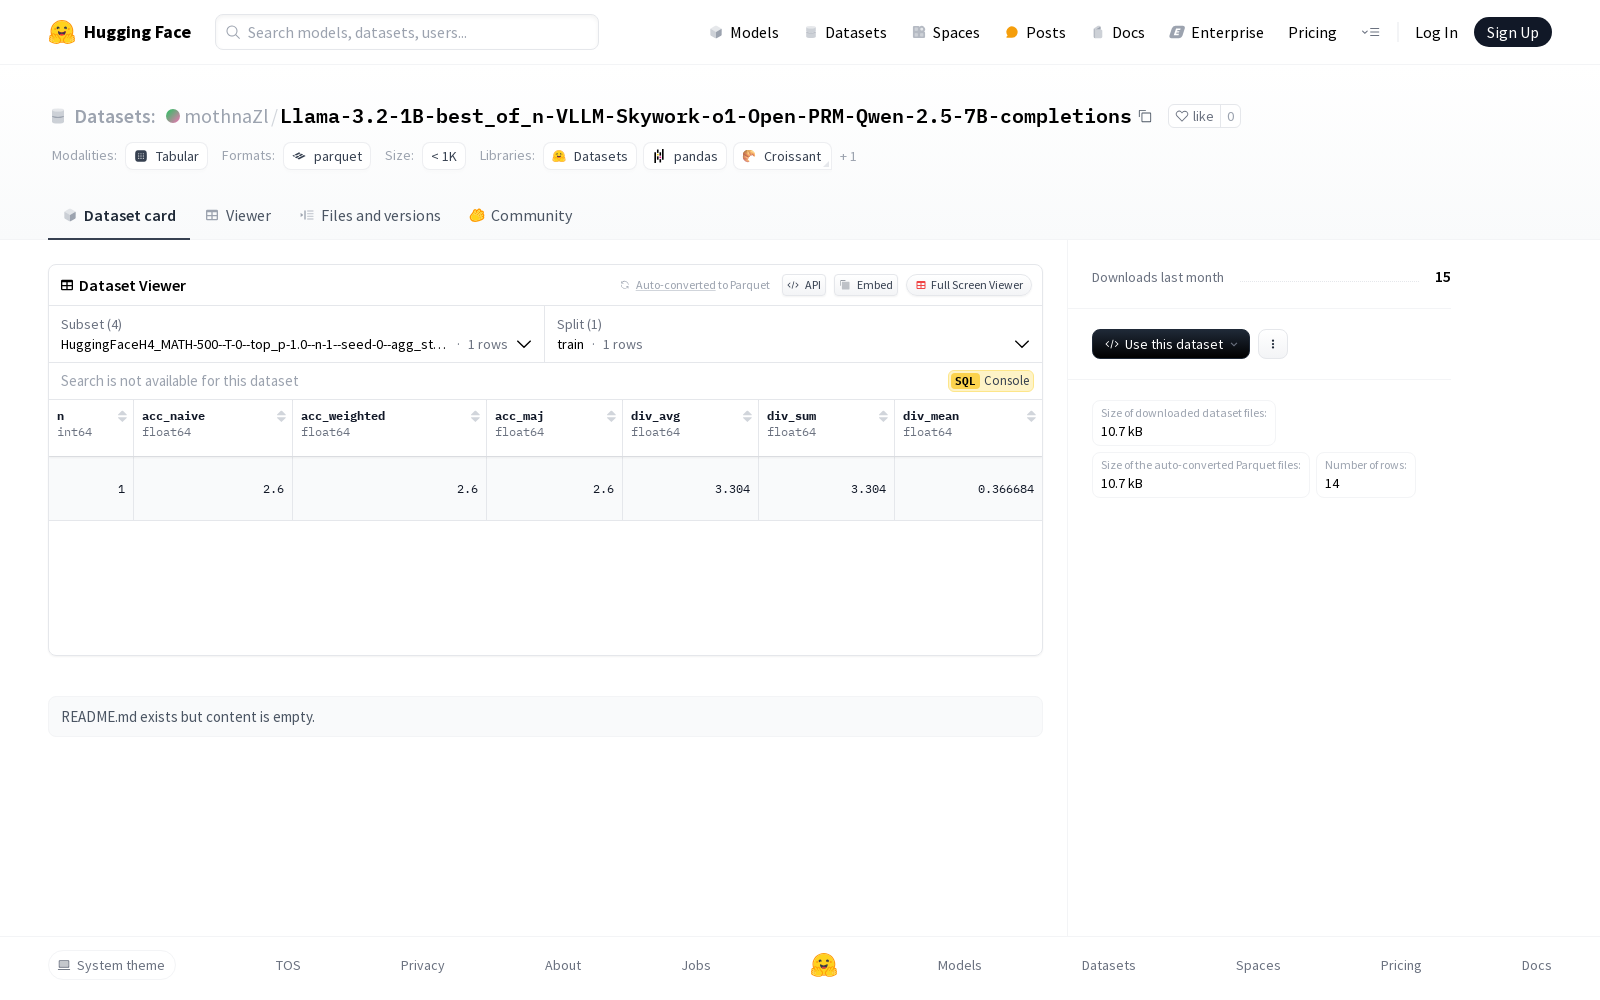The height and width of the screenshot is (1000, 1600).
Task: Open the Spaces nav item in header
Action: [945, 32]
